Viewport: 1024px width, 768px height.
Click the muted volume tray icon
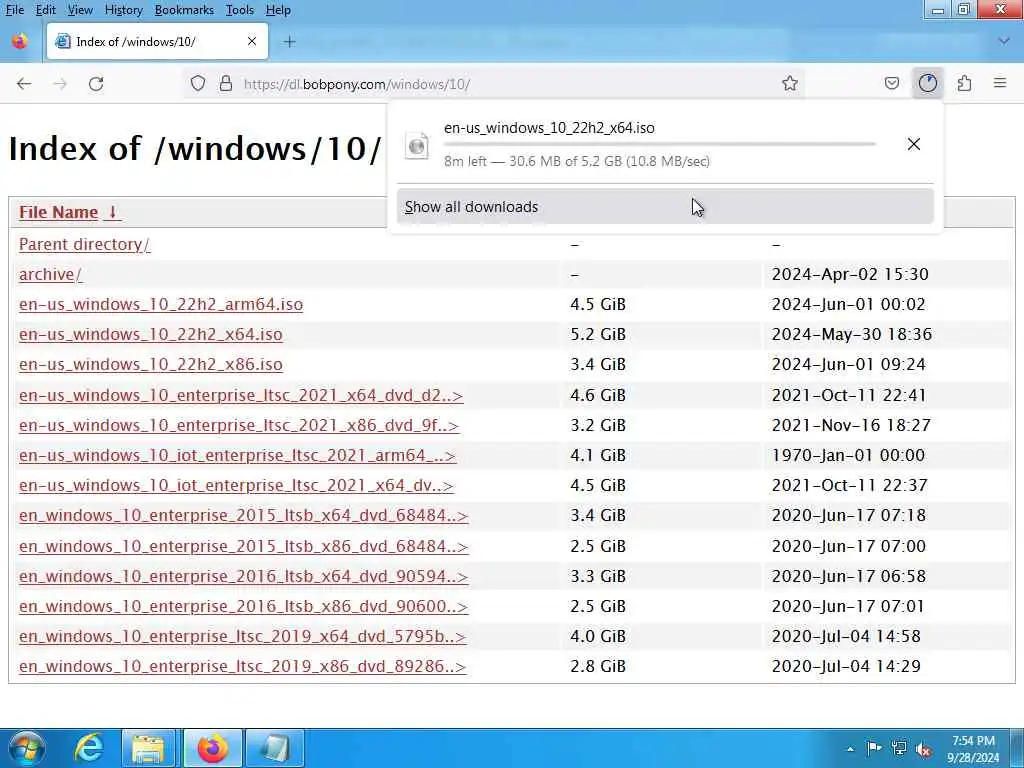tap(923, 749)
